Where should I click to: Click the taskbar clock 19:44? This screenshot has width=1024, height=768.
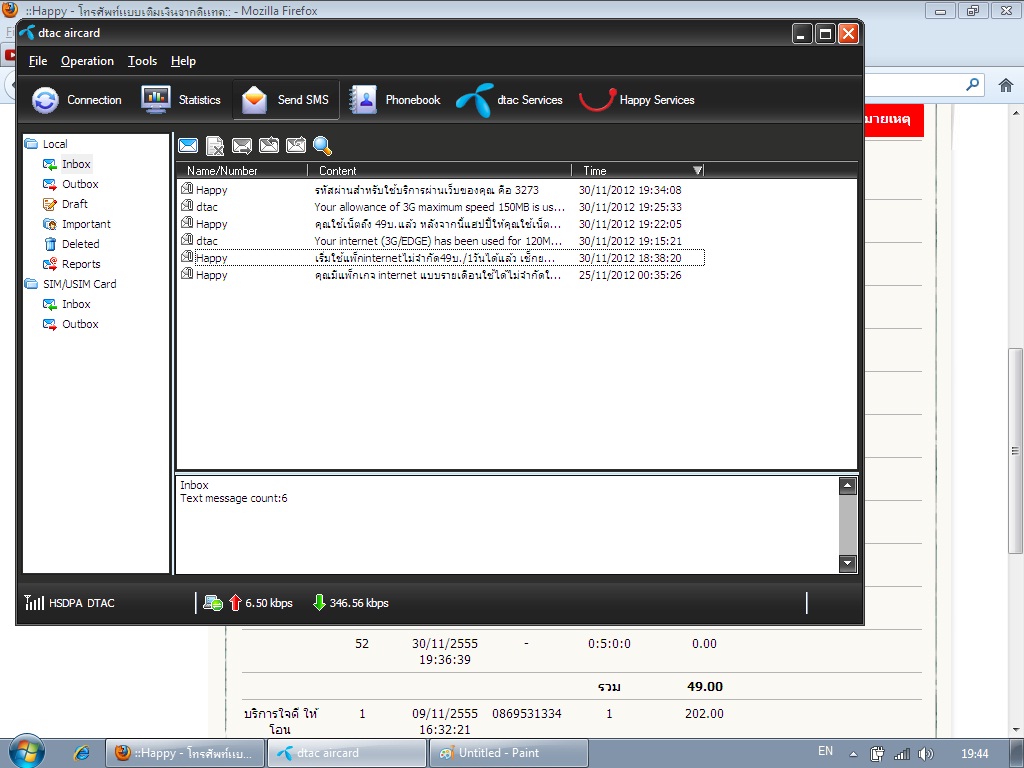974,754
